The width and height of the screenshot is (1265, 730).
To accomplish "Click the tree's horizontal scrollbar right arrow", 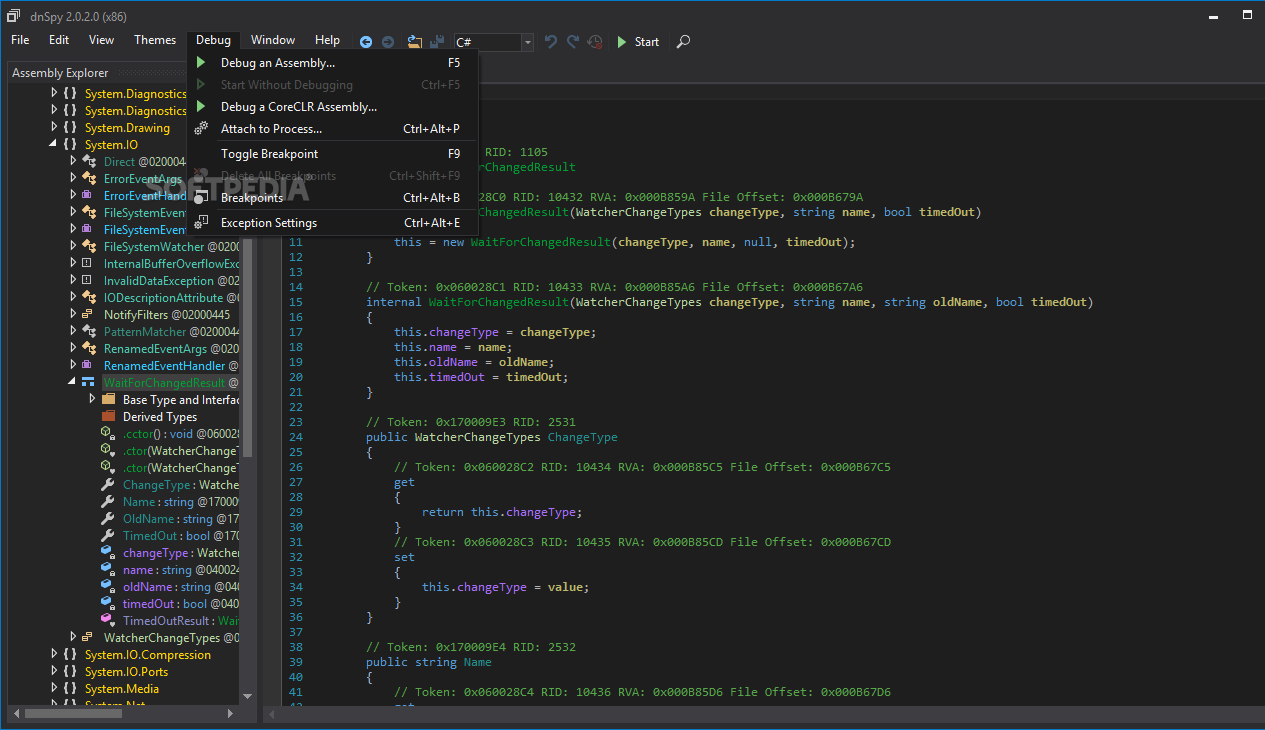I will click(x=231, y=713).
